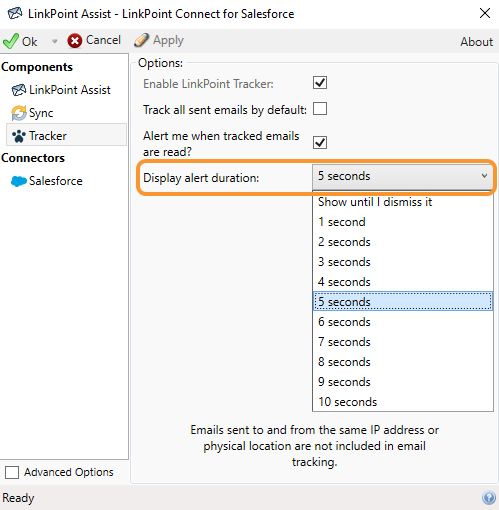Select the Tracker paw icon
Image resolution: width=499 pixels, height=510 pixels.
(19, 136)
